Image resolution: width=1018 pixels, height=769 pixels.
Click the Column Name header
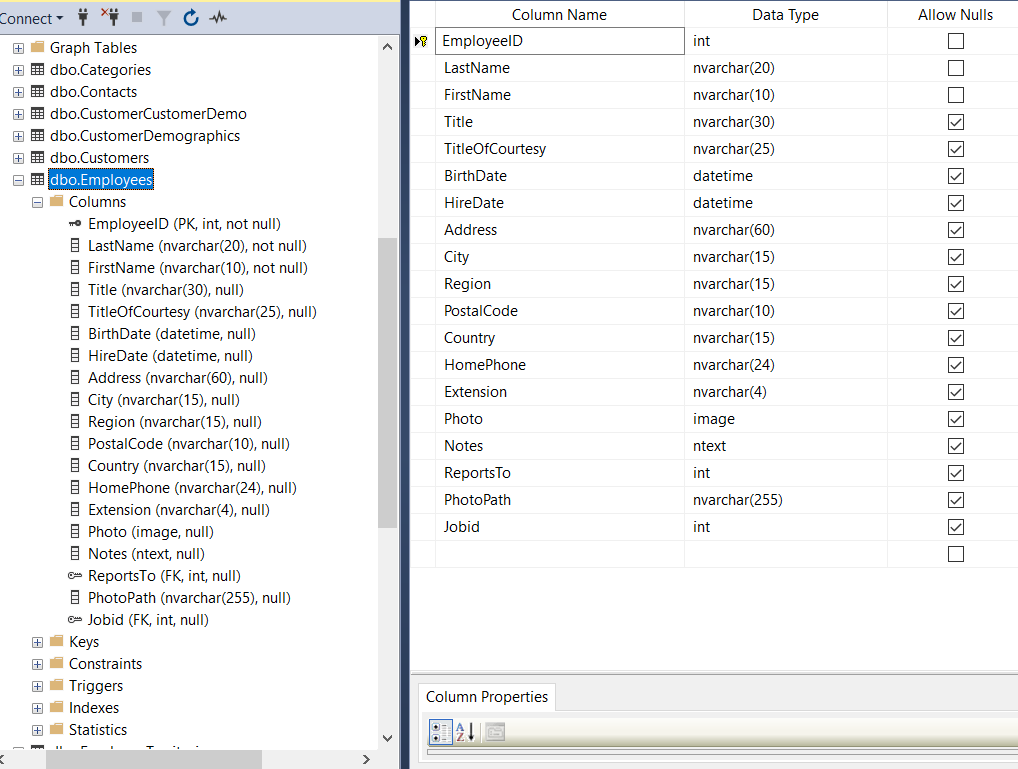559,14
